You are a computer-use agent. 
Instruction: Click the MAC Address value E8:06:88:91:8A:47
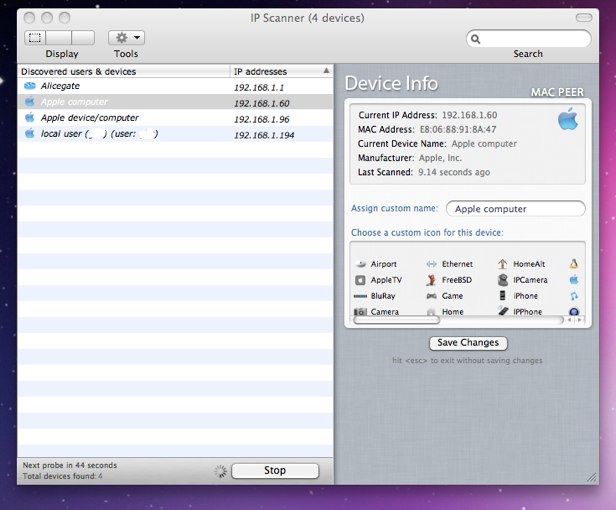click(458, 130)
